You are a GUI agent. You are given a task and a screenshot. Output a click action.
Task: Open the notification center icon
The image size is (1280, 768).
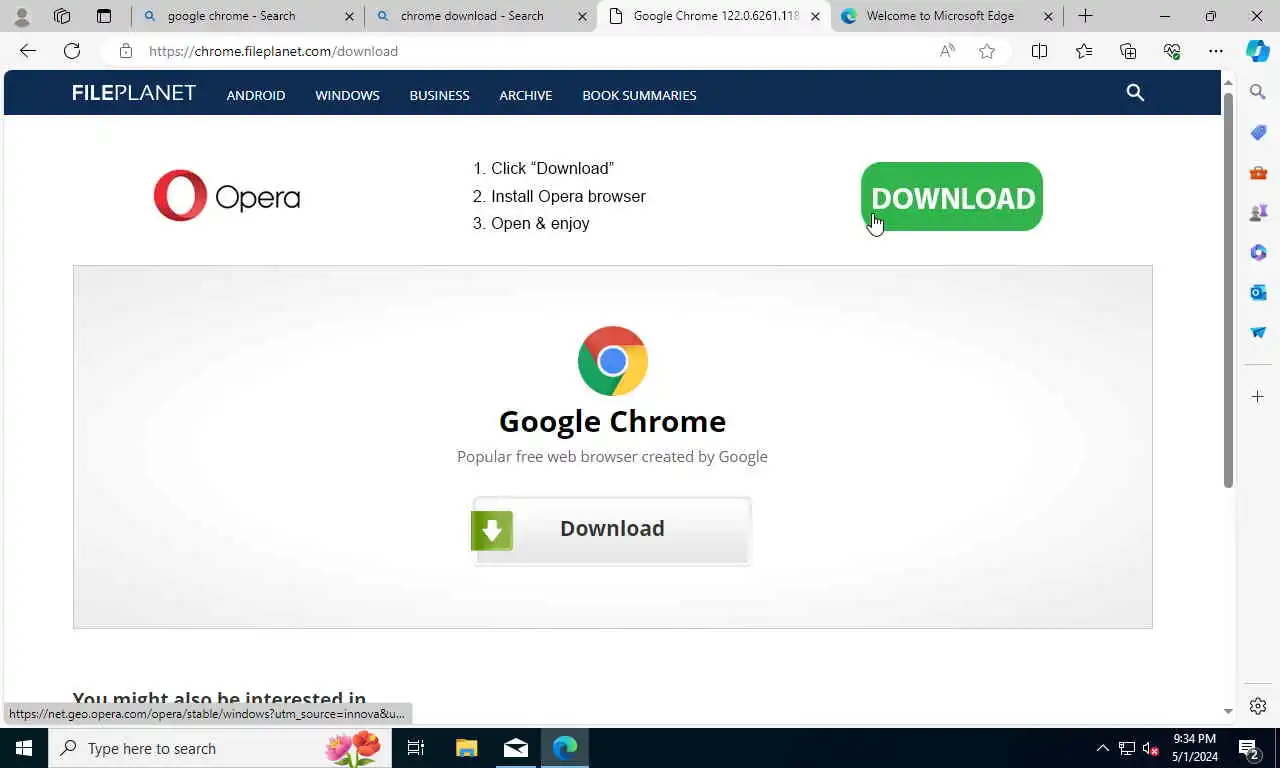1248,748
